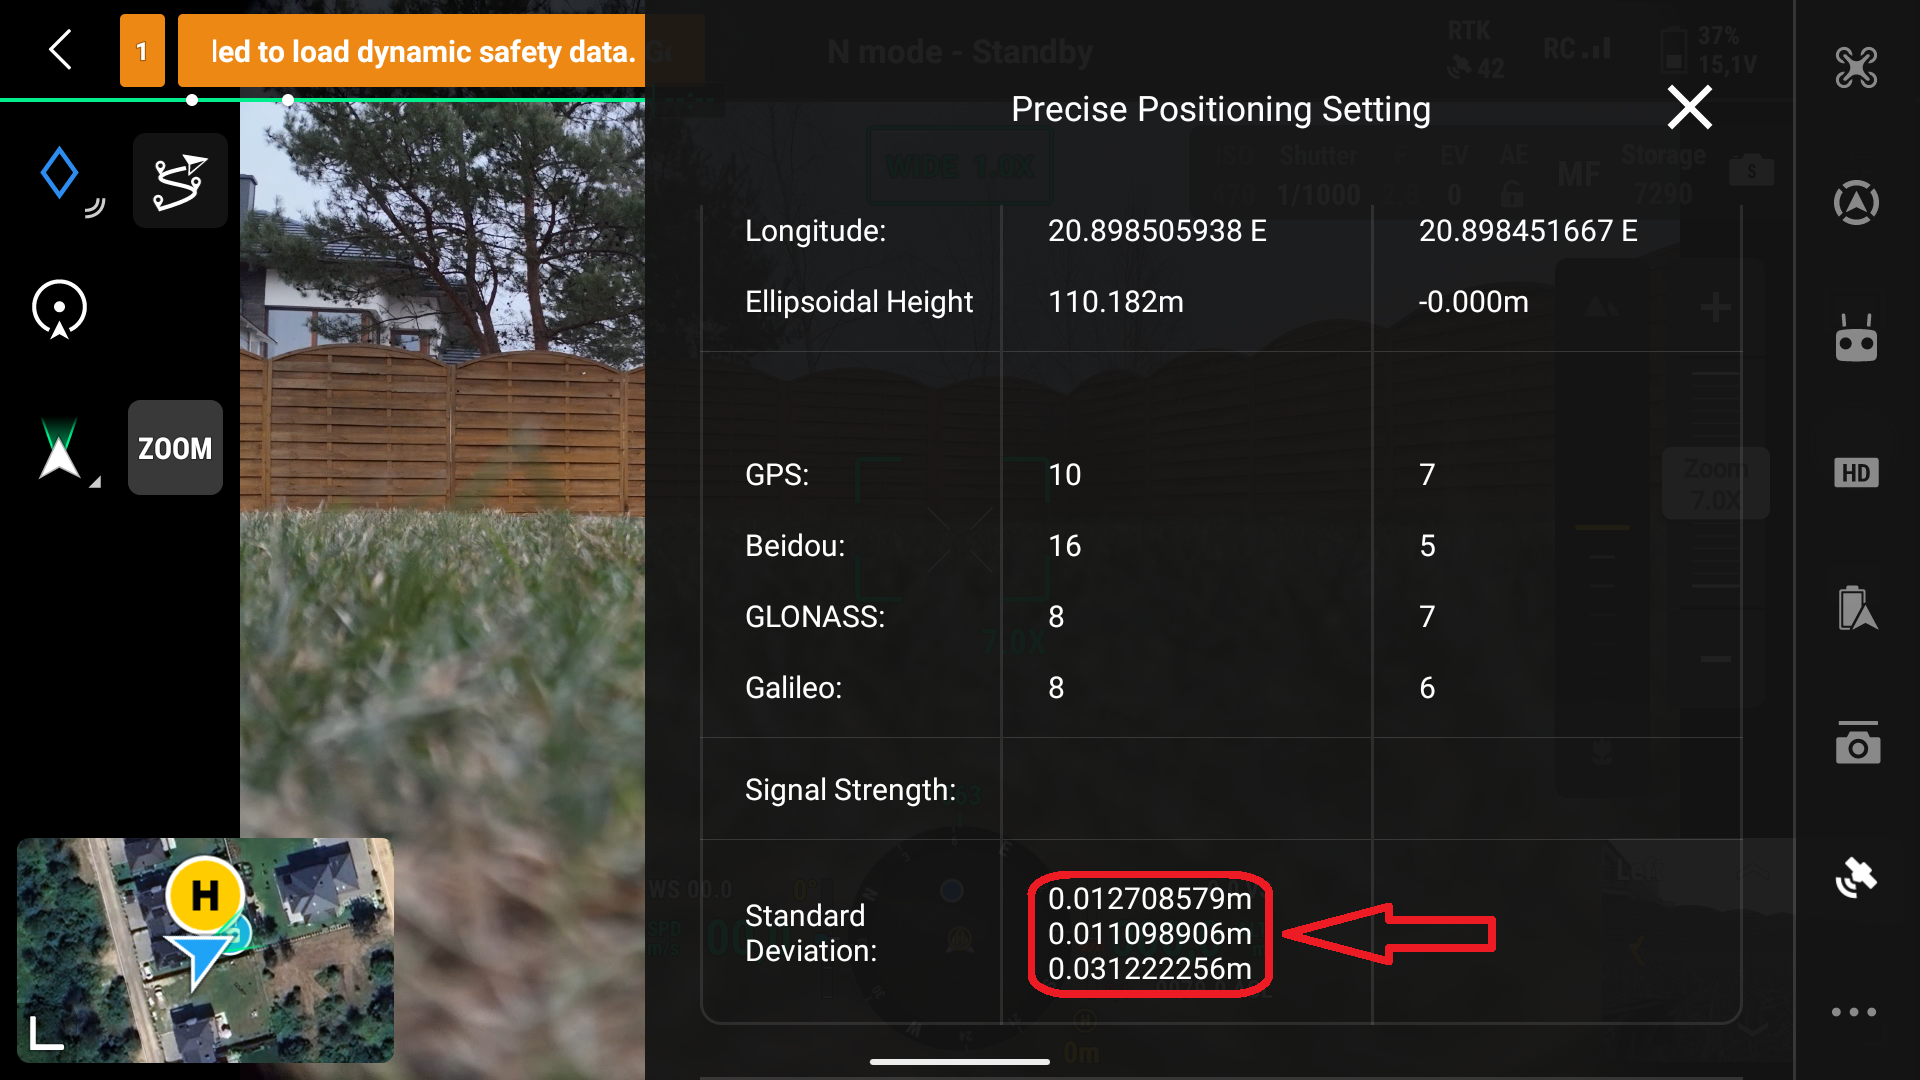Tap the blue diamond PinPoint icon
This screenshot has height=1080, width=1920.
[61, 174]
